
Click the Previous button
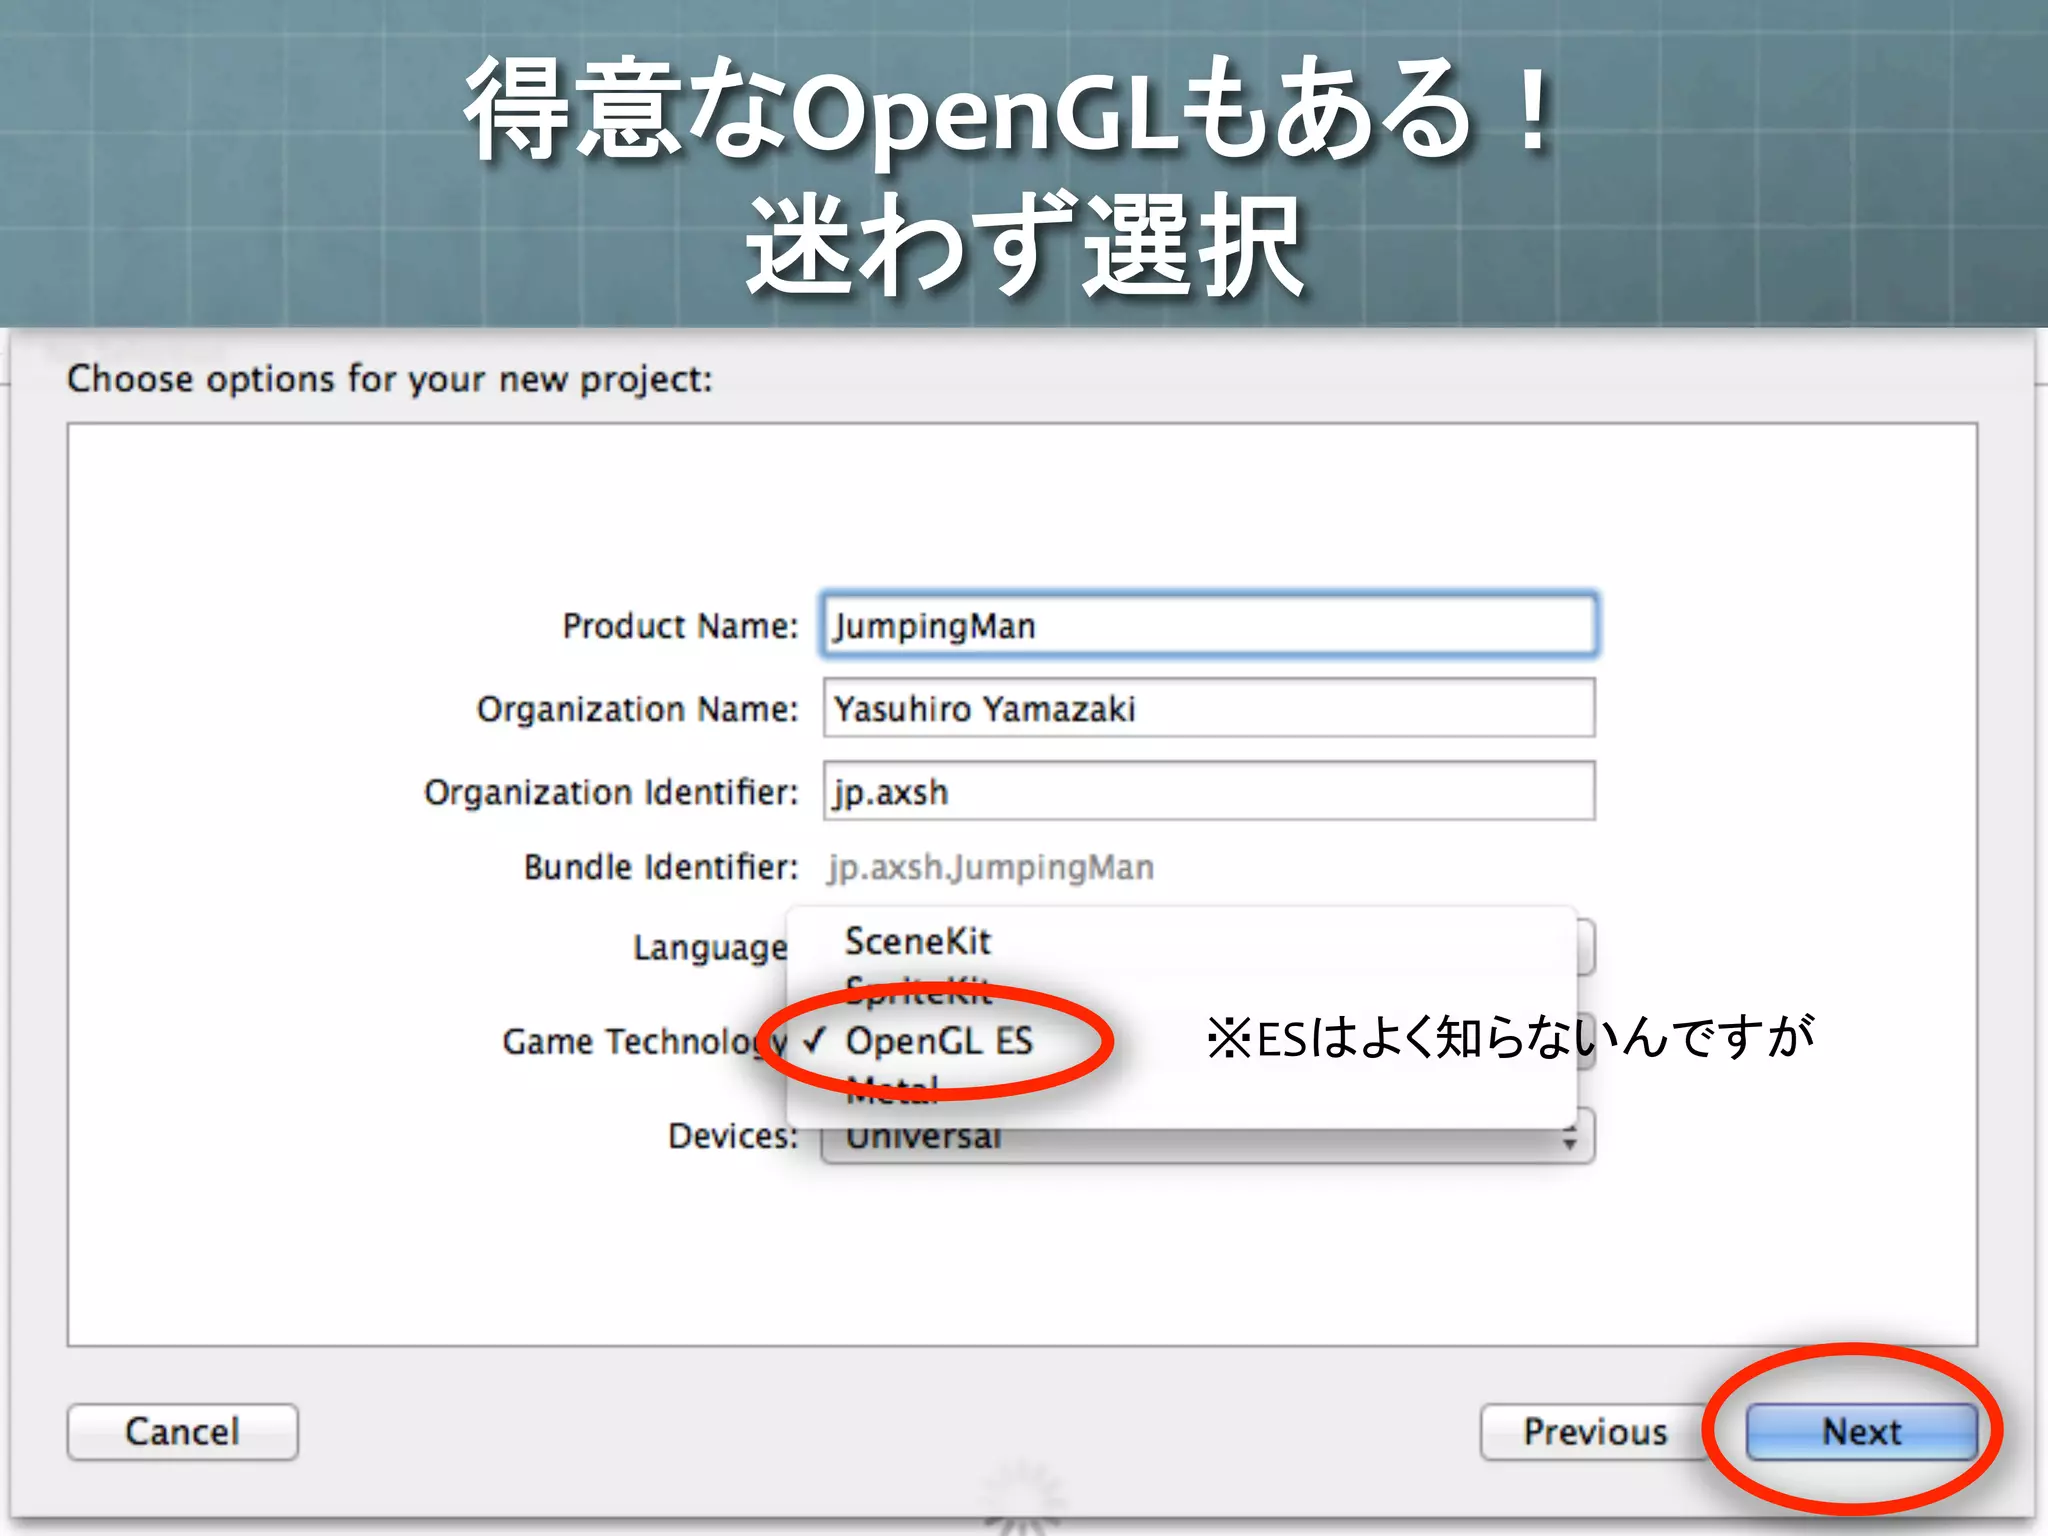click(1595, 1431)
